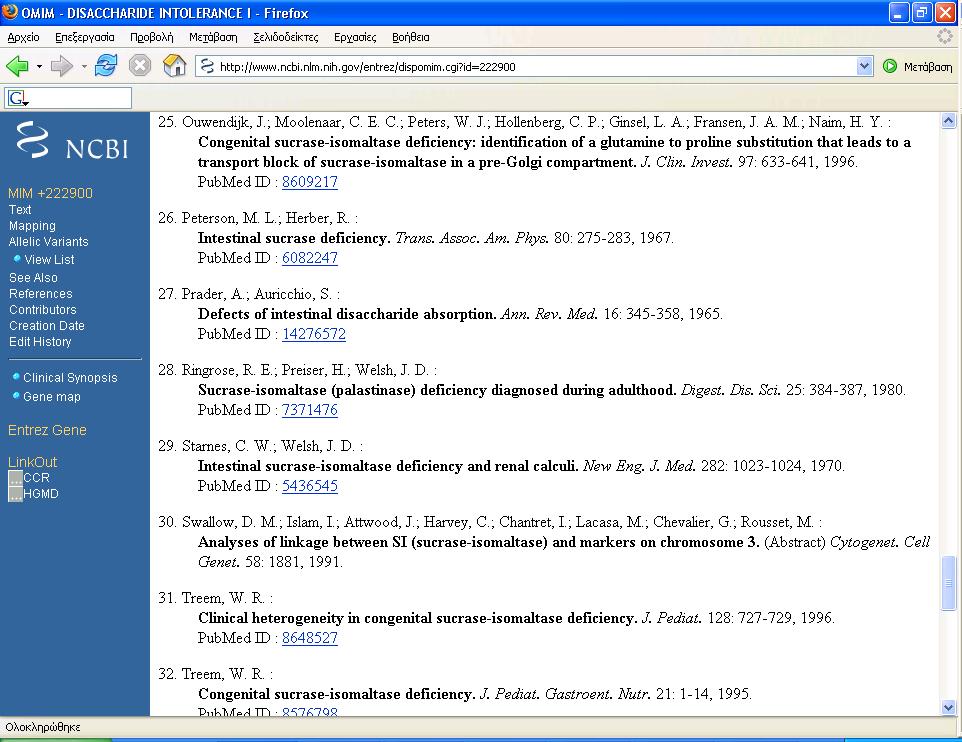Open PubMed ID 5436545 link
The height and width of the screenshot is (742, 962).
click(x=310, y=486)
